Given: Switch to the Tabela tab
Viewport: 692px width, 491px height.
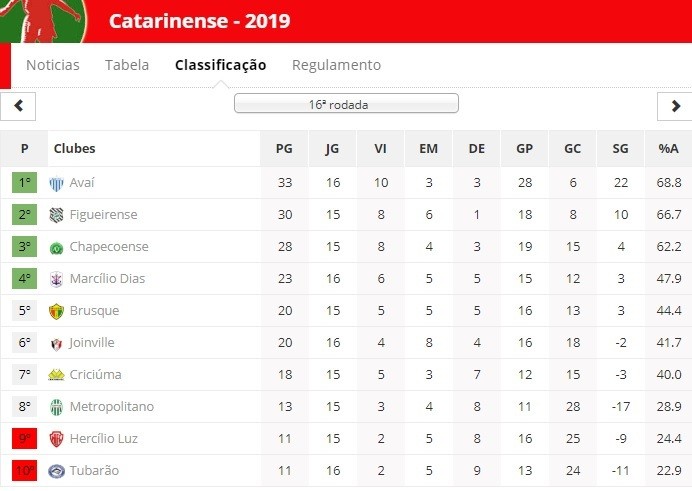Looking at the screenshot, I should [127, 65].
